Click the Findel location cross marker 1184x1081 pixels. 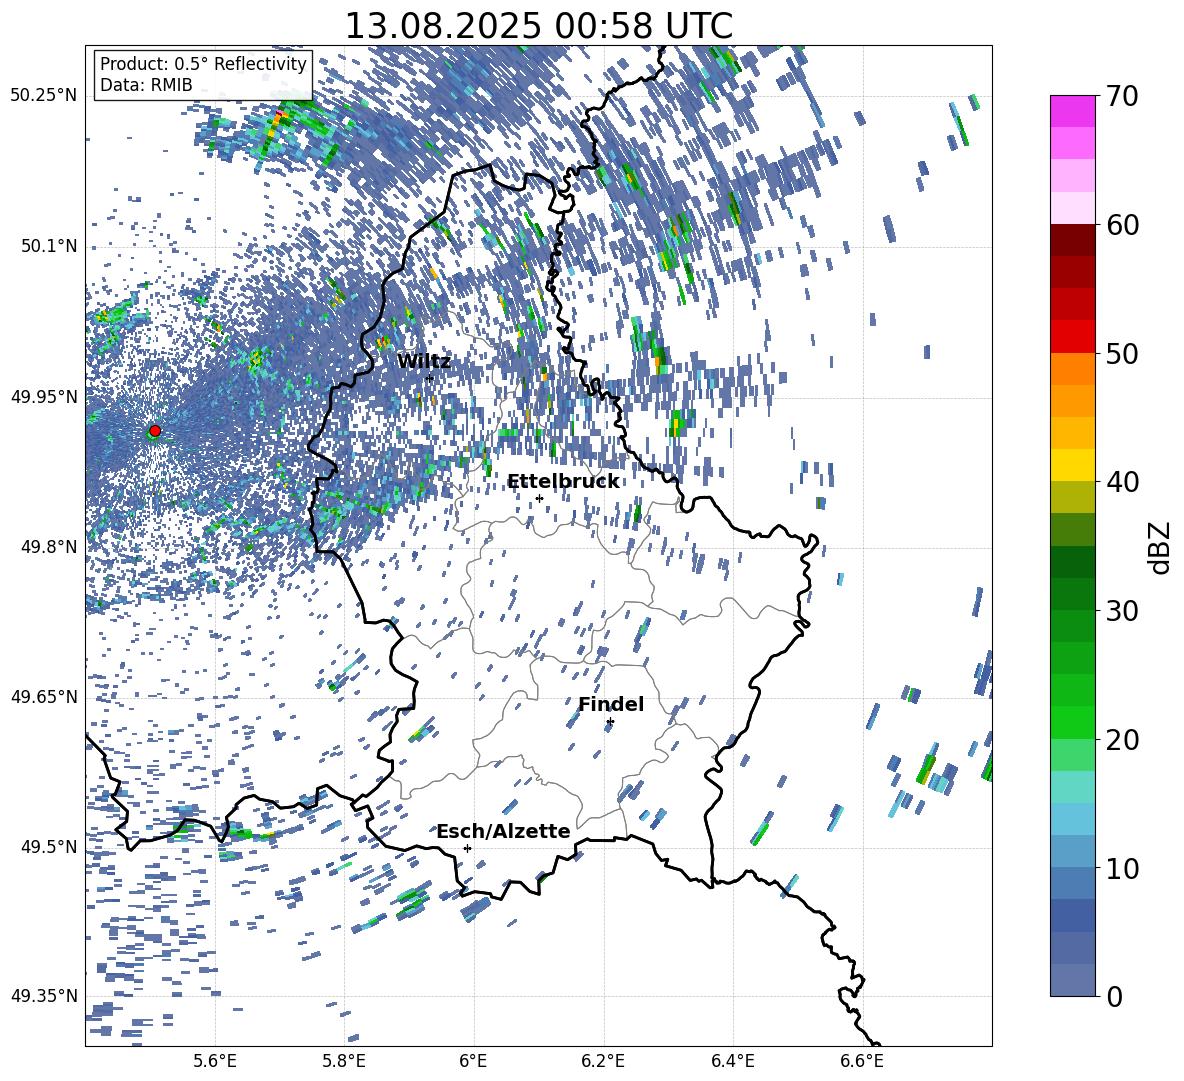pyautogui.click(x=610, y=722)
